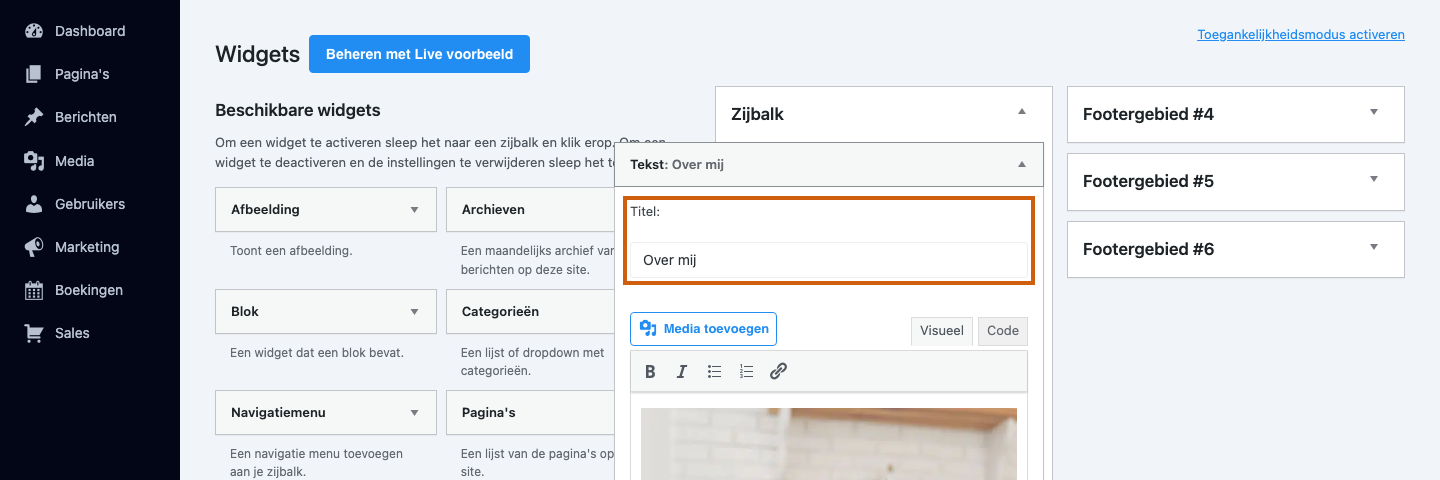The width and height of the screenshot is (1440, 480).
Task: Click the Marketing megaphone icon
Action: (x=34, y=247)
